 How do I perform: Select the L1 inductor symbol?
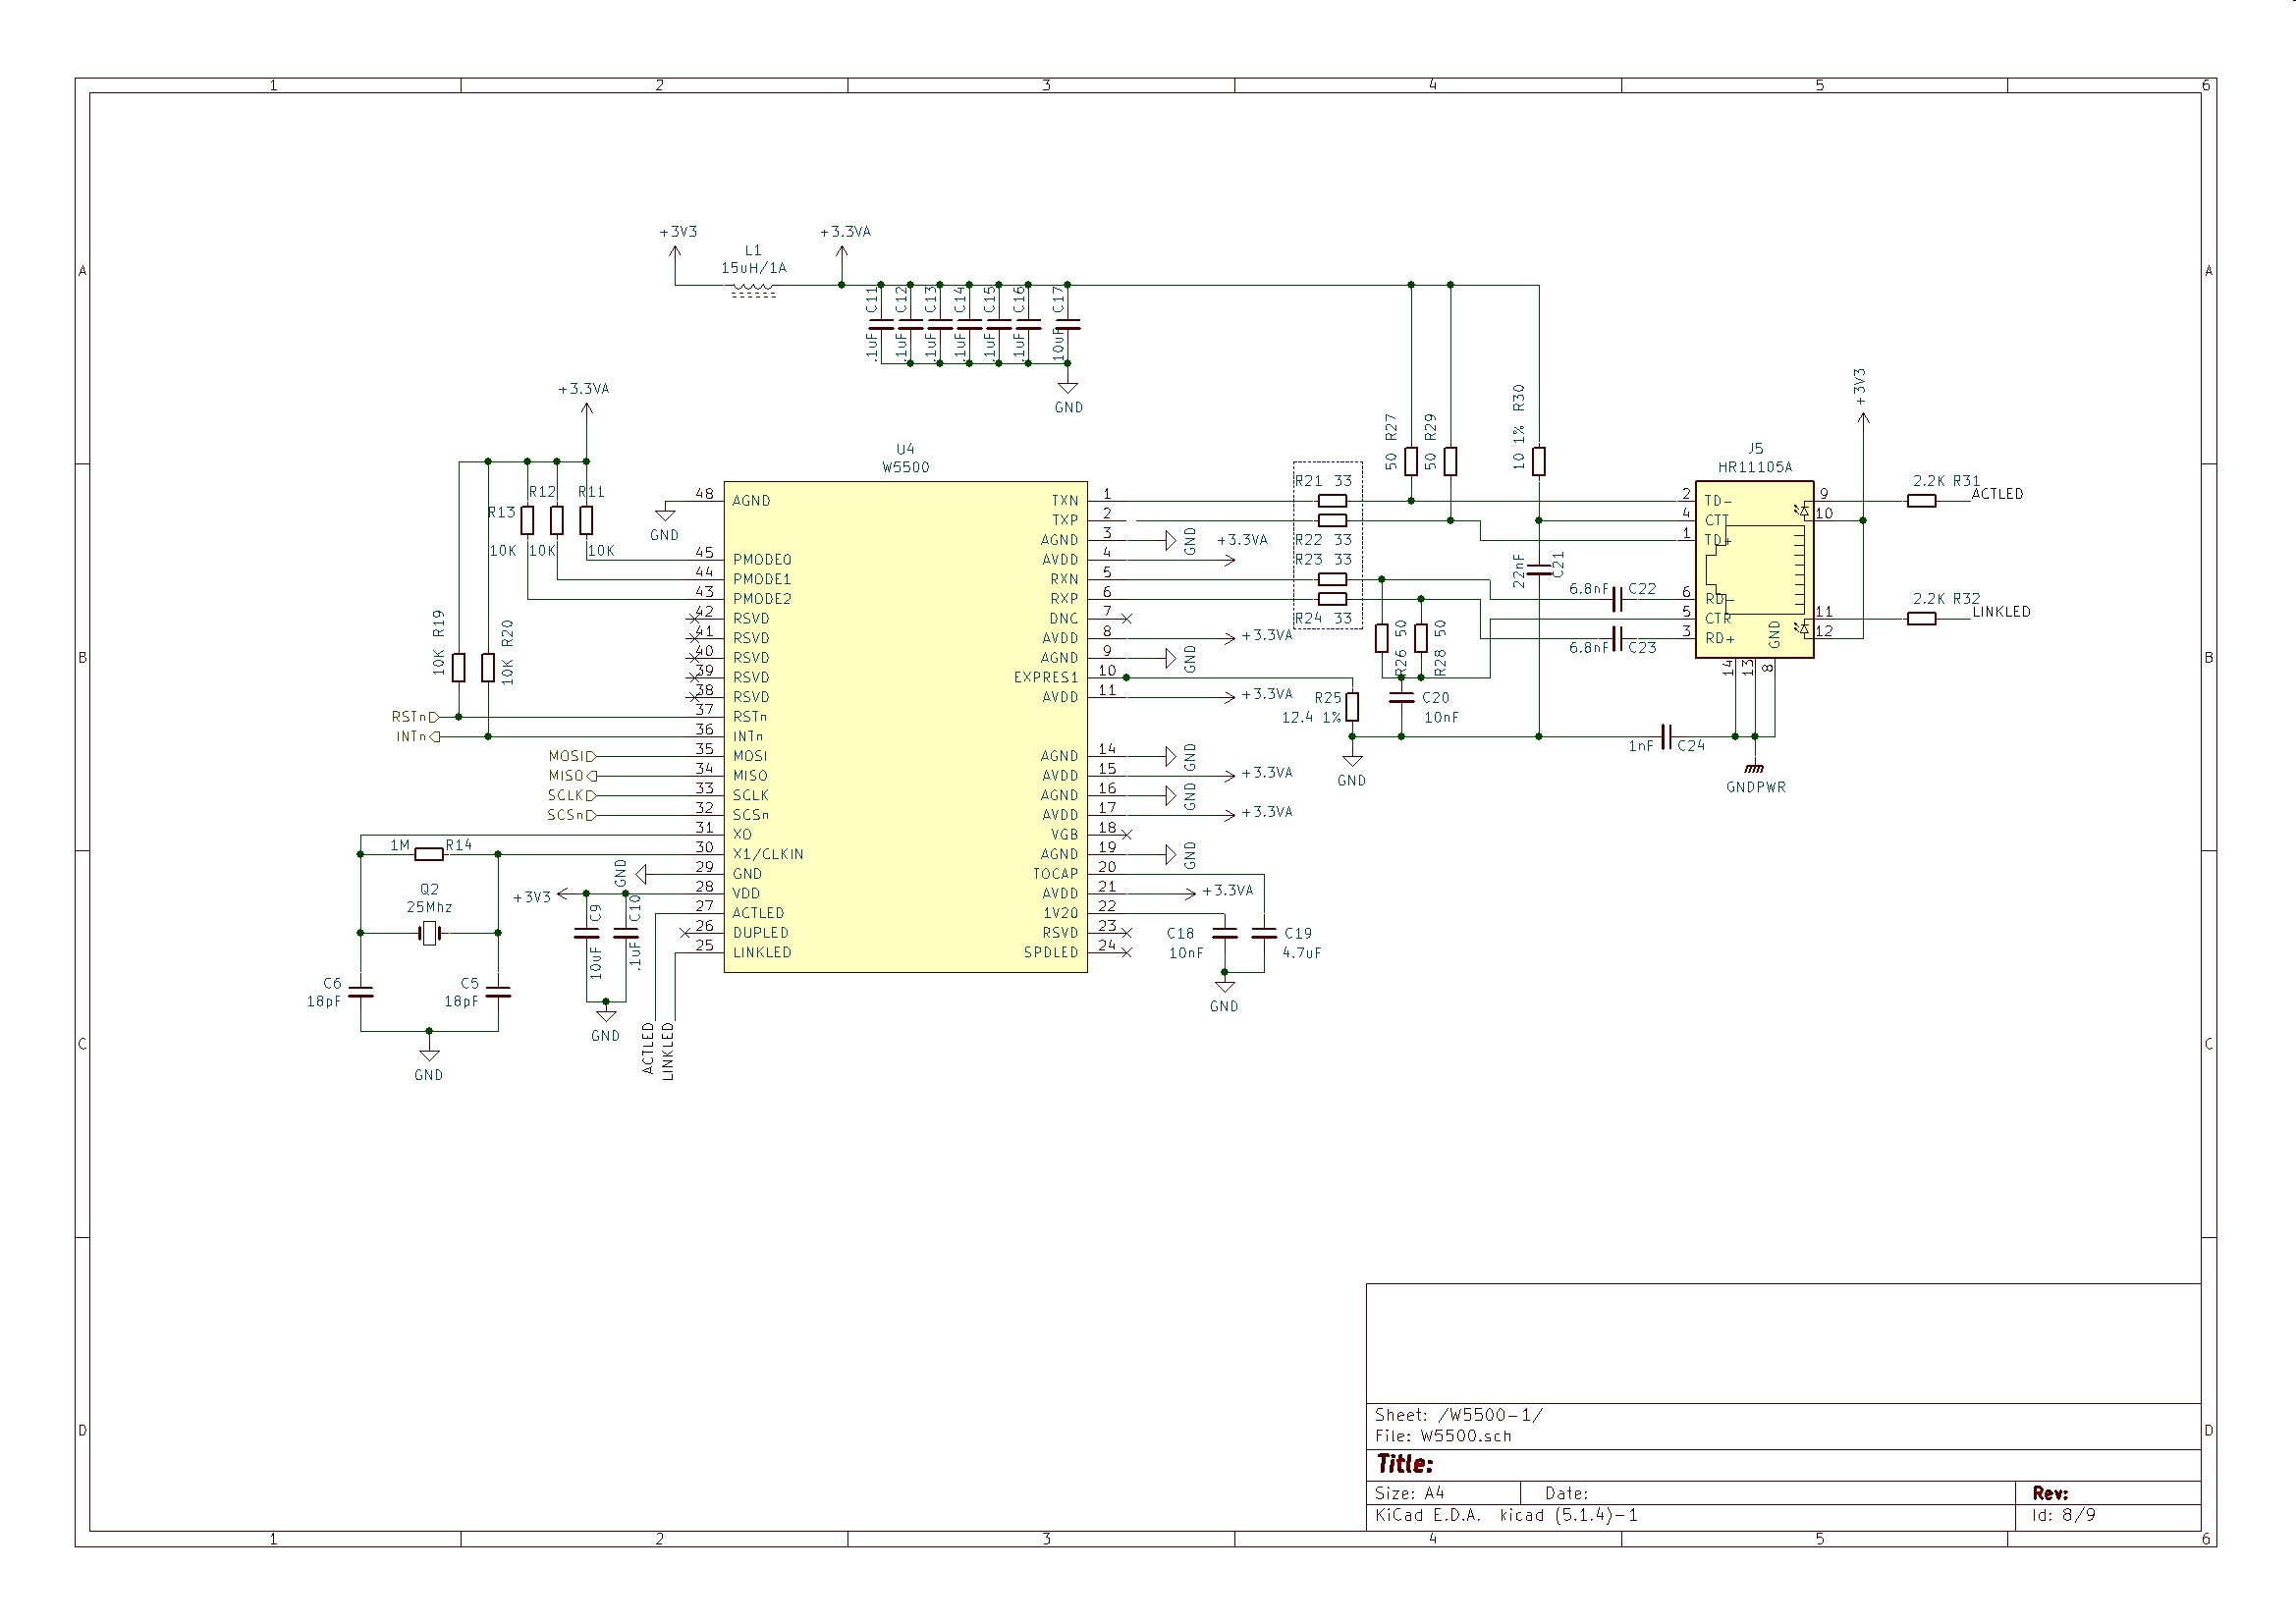753,290
